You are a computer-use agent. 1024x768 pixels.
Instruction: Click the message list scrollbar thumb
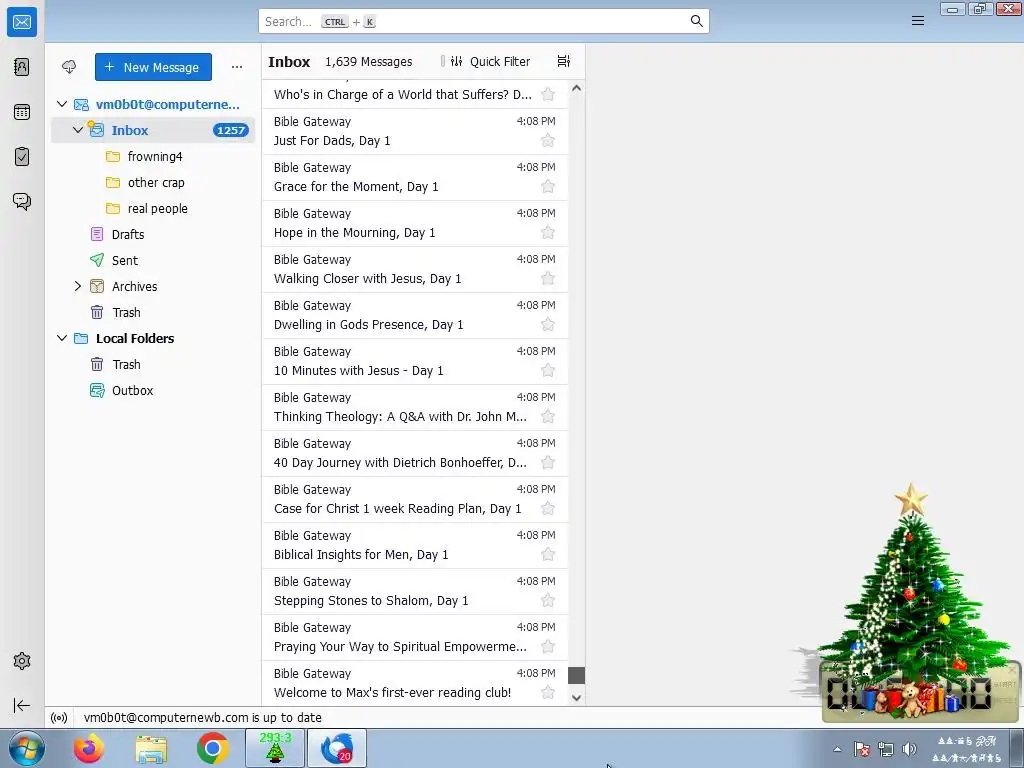(576, 675)
